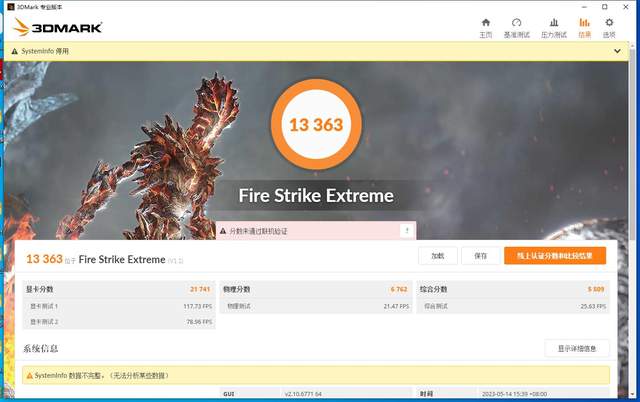The width and height of the screenshot is (640, 402).
Task: Click the SystemInfo 停用 warning triangle icon
Action: tap(14, 49)
